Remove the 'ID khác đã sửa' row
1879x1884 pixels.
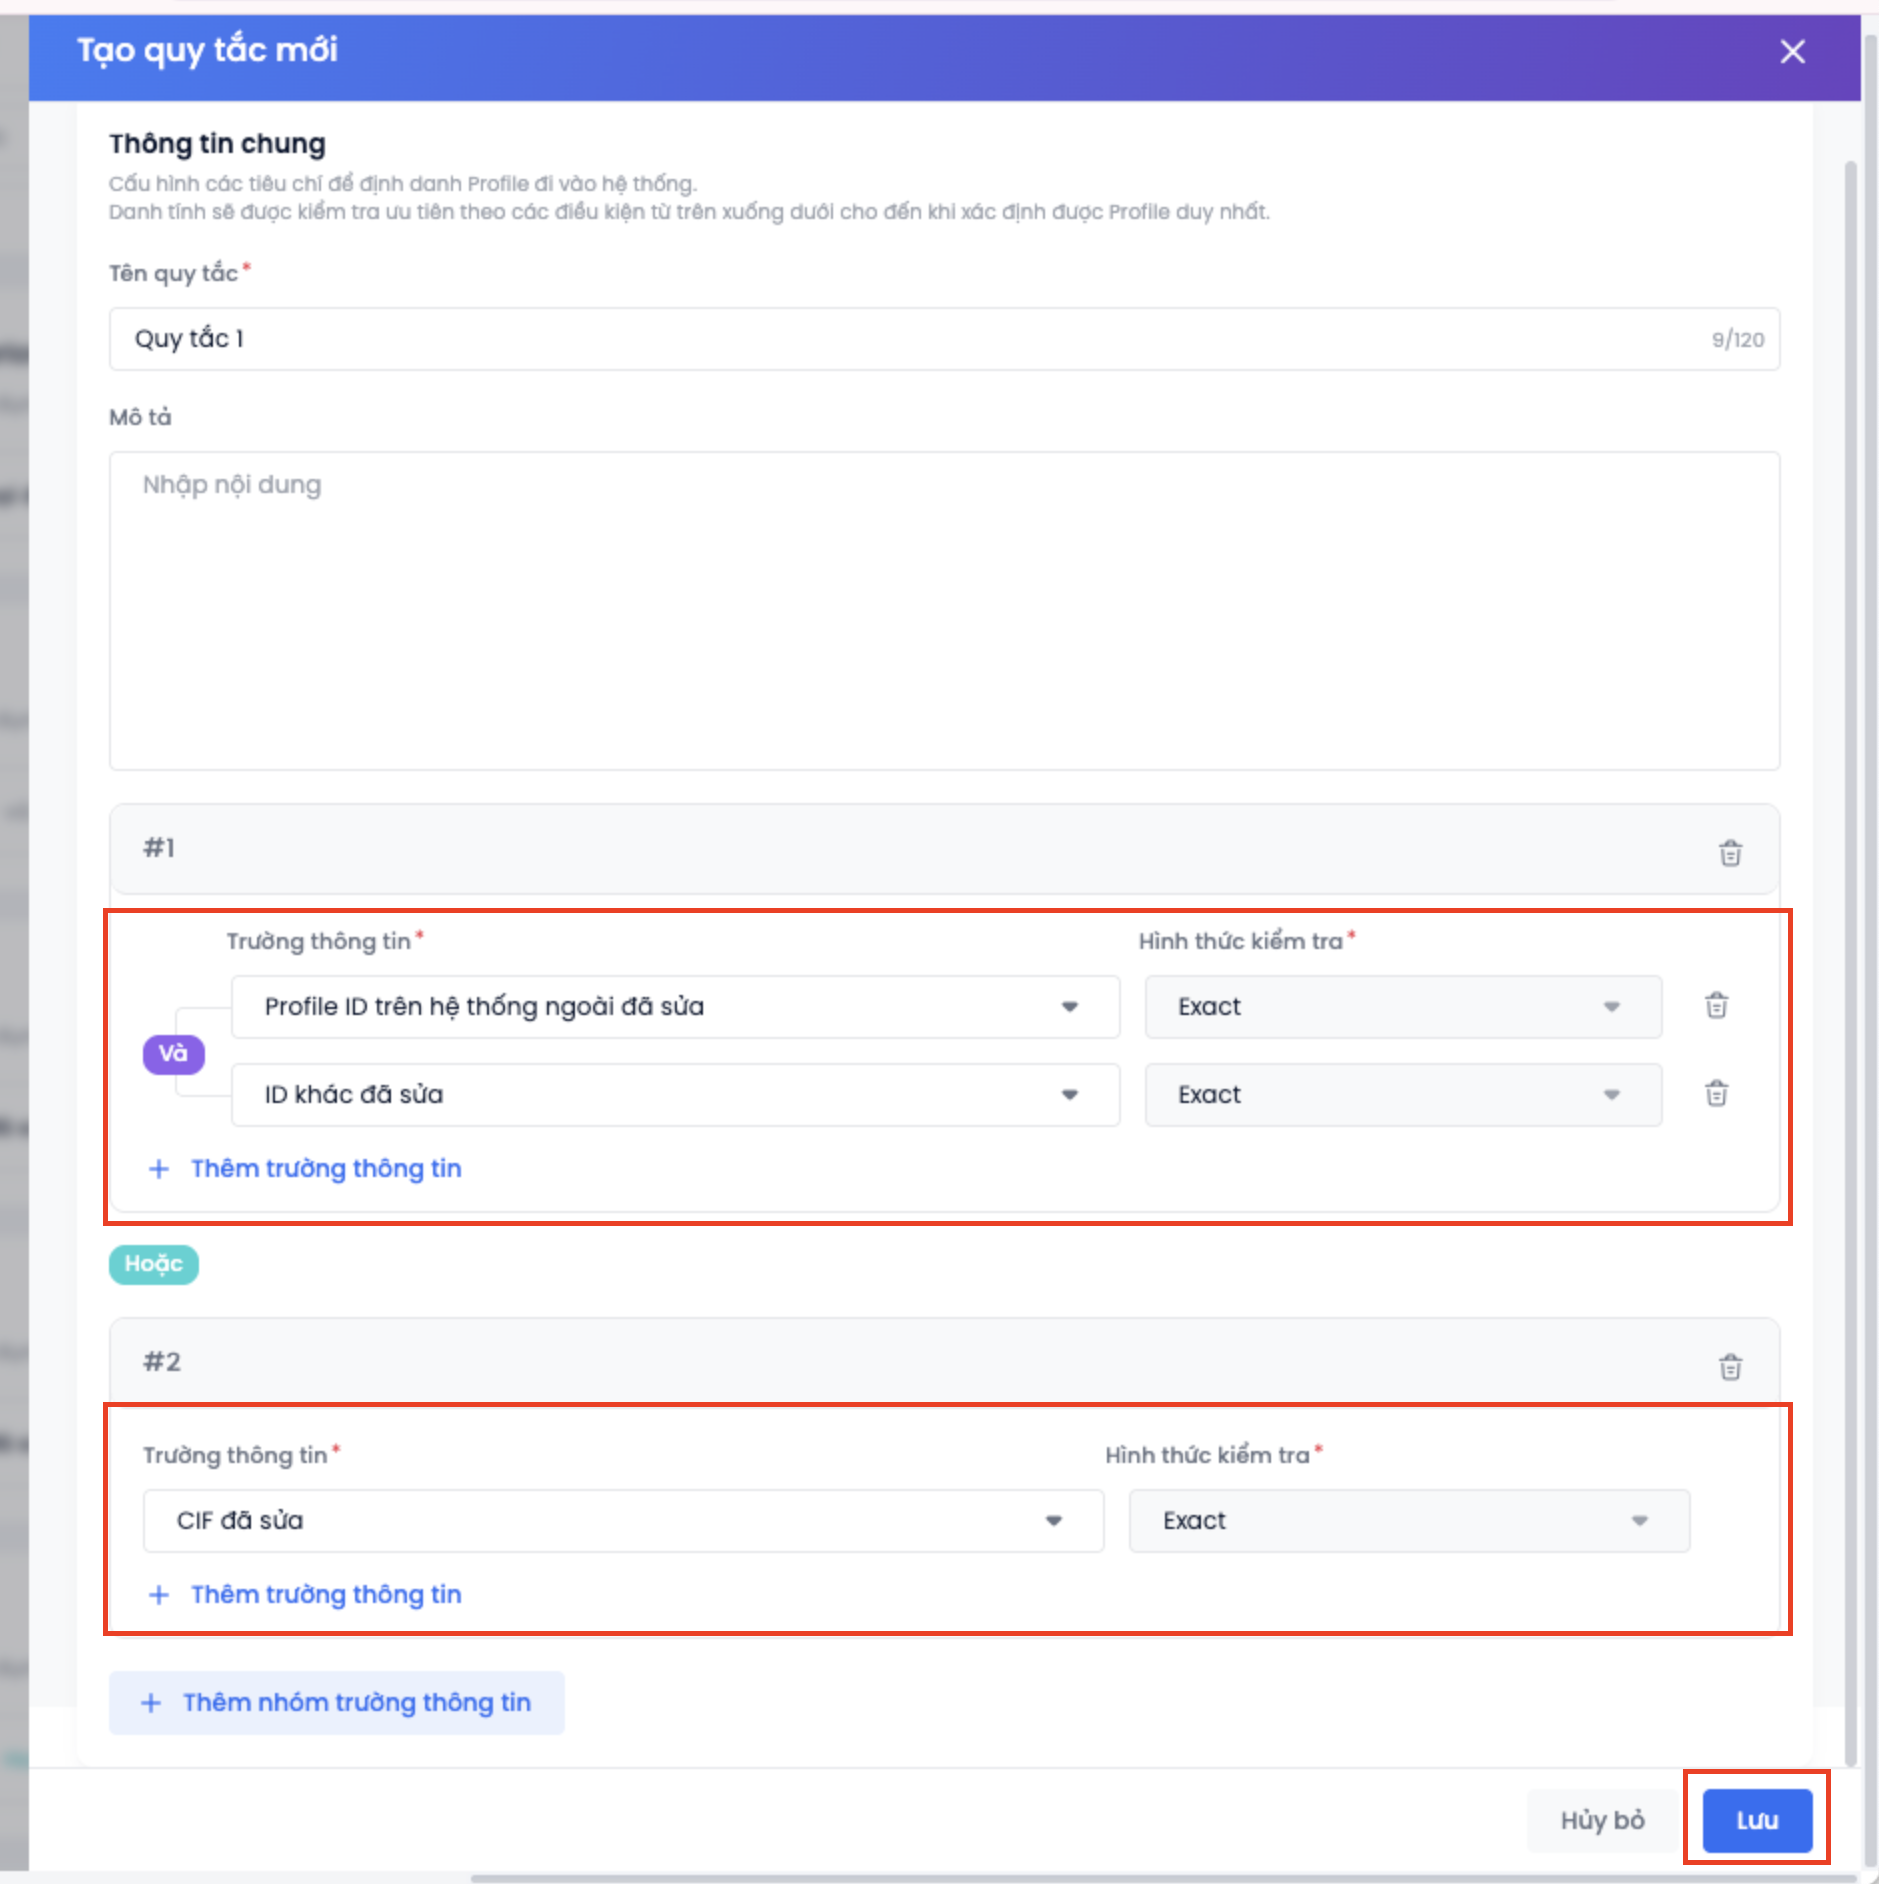pyautogui.click(x=1716, y=1094)
